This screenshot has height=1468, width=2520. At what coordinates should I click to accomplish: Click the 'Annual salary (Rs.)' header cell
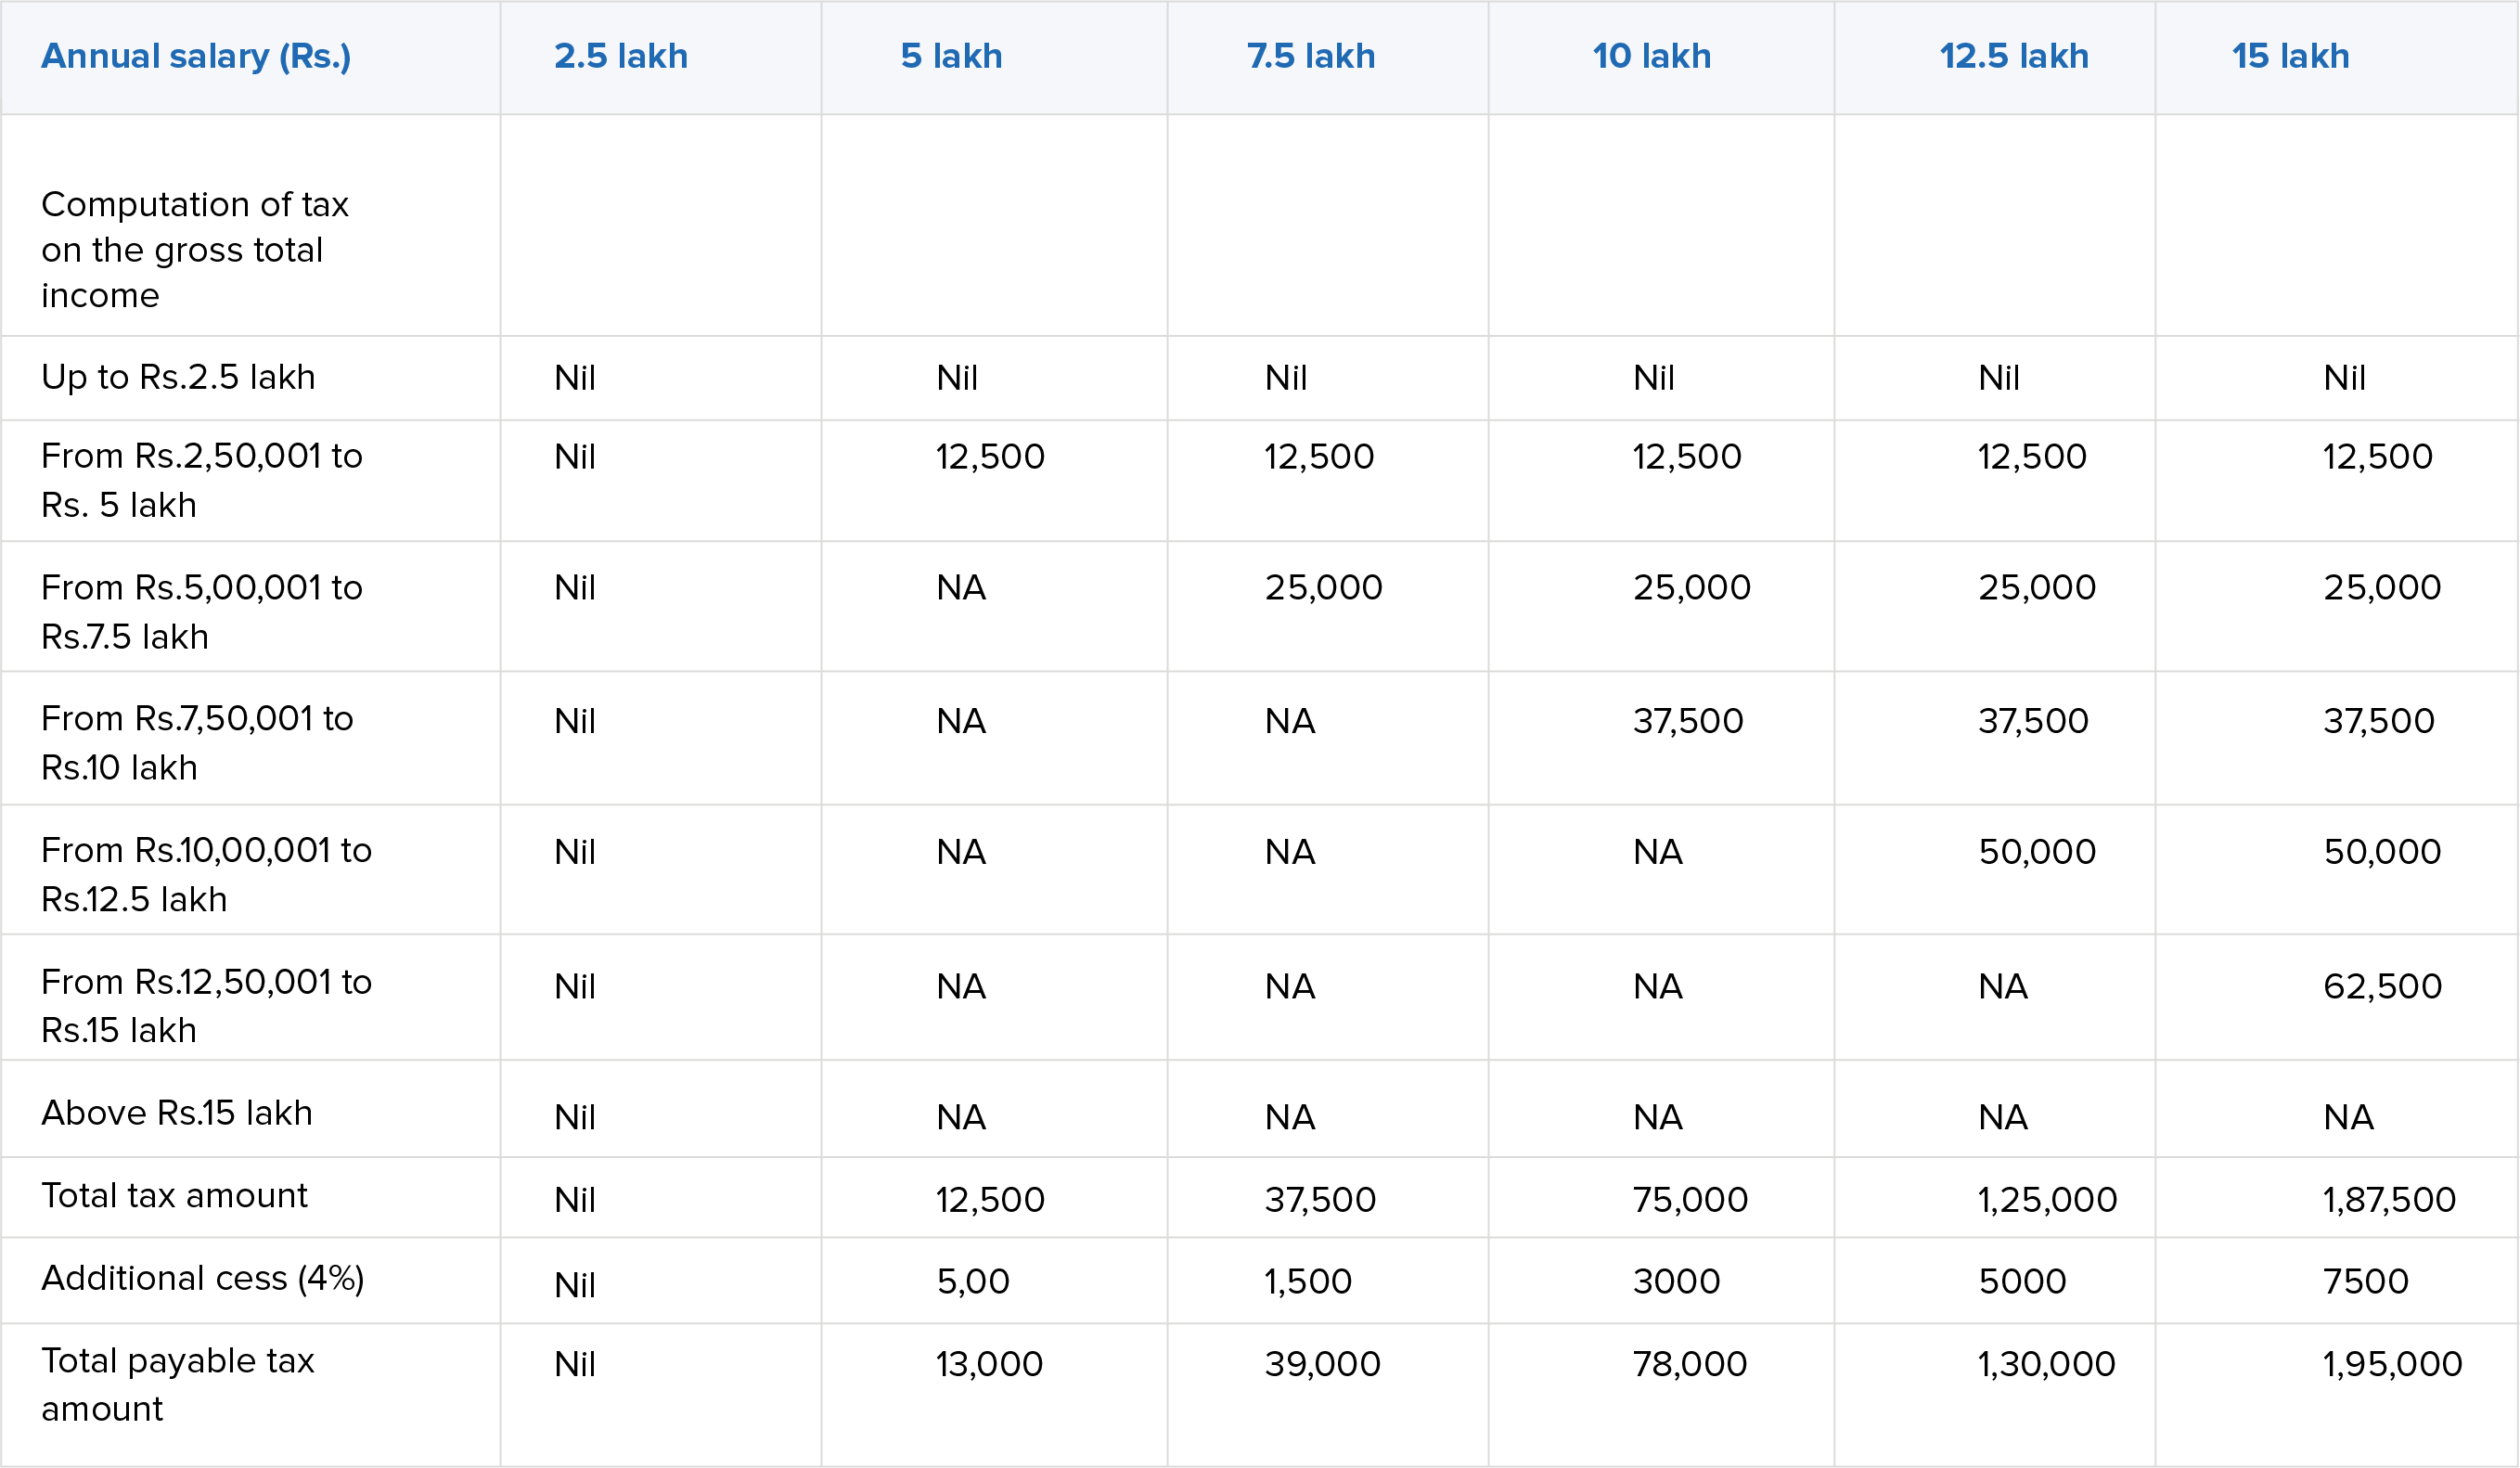(x=196, y=56)
